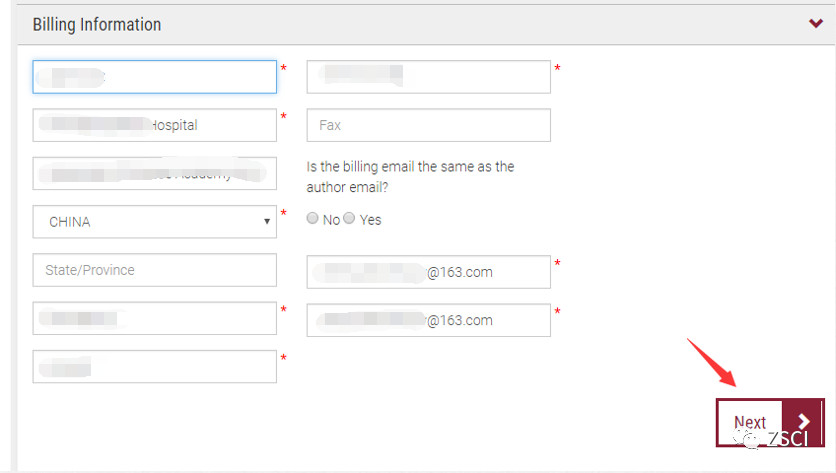Focus the Fax input field
Viewport: 836px width, 473px height.
(428, 125)
